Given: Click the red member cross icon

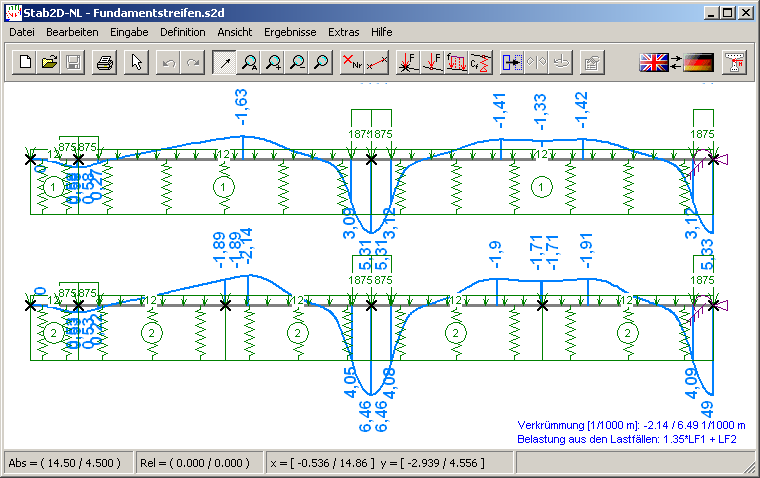Looking at the screenshot, I should (376, 63).
